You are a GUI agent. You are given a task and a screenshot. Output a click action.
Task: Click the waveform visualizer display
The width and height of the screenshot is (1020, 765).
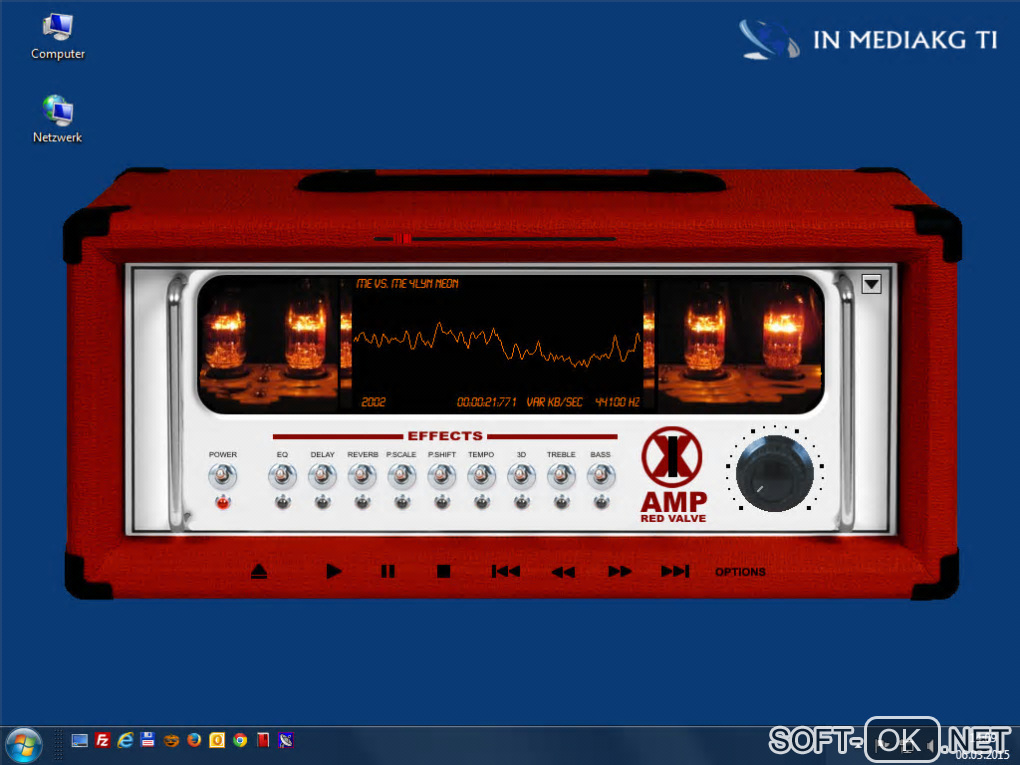[498, 343]
